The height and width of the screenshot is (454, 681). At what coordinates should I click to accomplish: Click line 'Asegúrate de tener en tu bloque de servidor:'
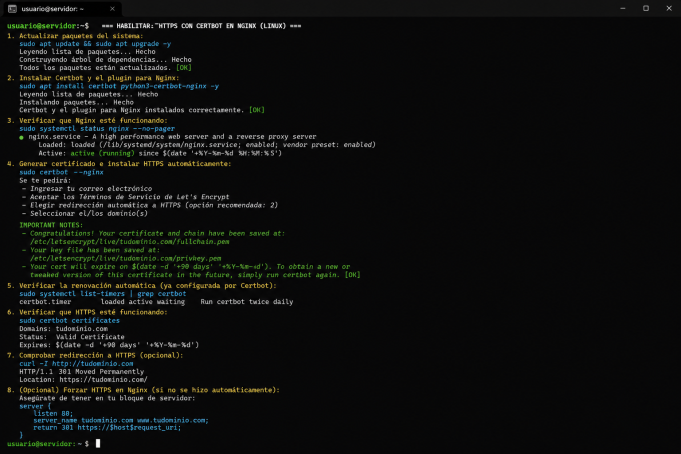[x=107, y=398]
